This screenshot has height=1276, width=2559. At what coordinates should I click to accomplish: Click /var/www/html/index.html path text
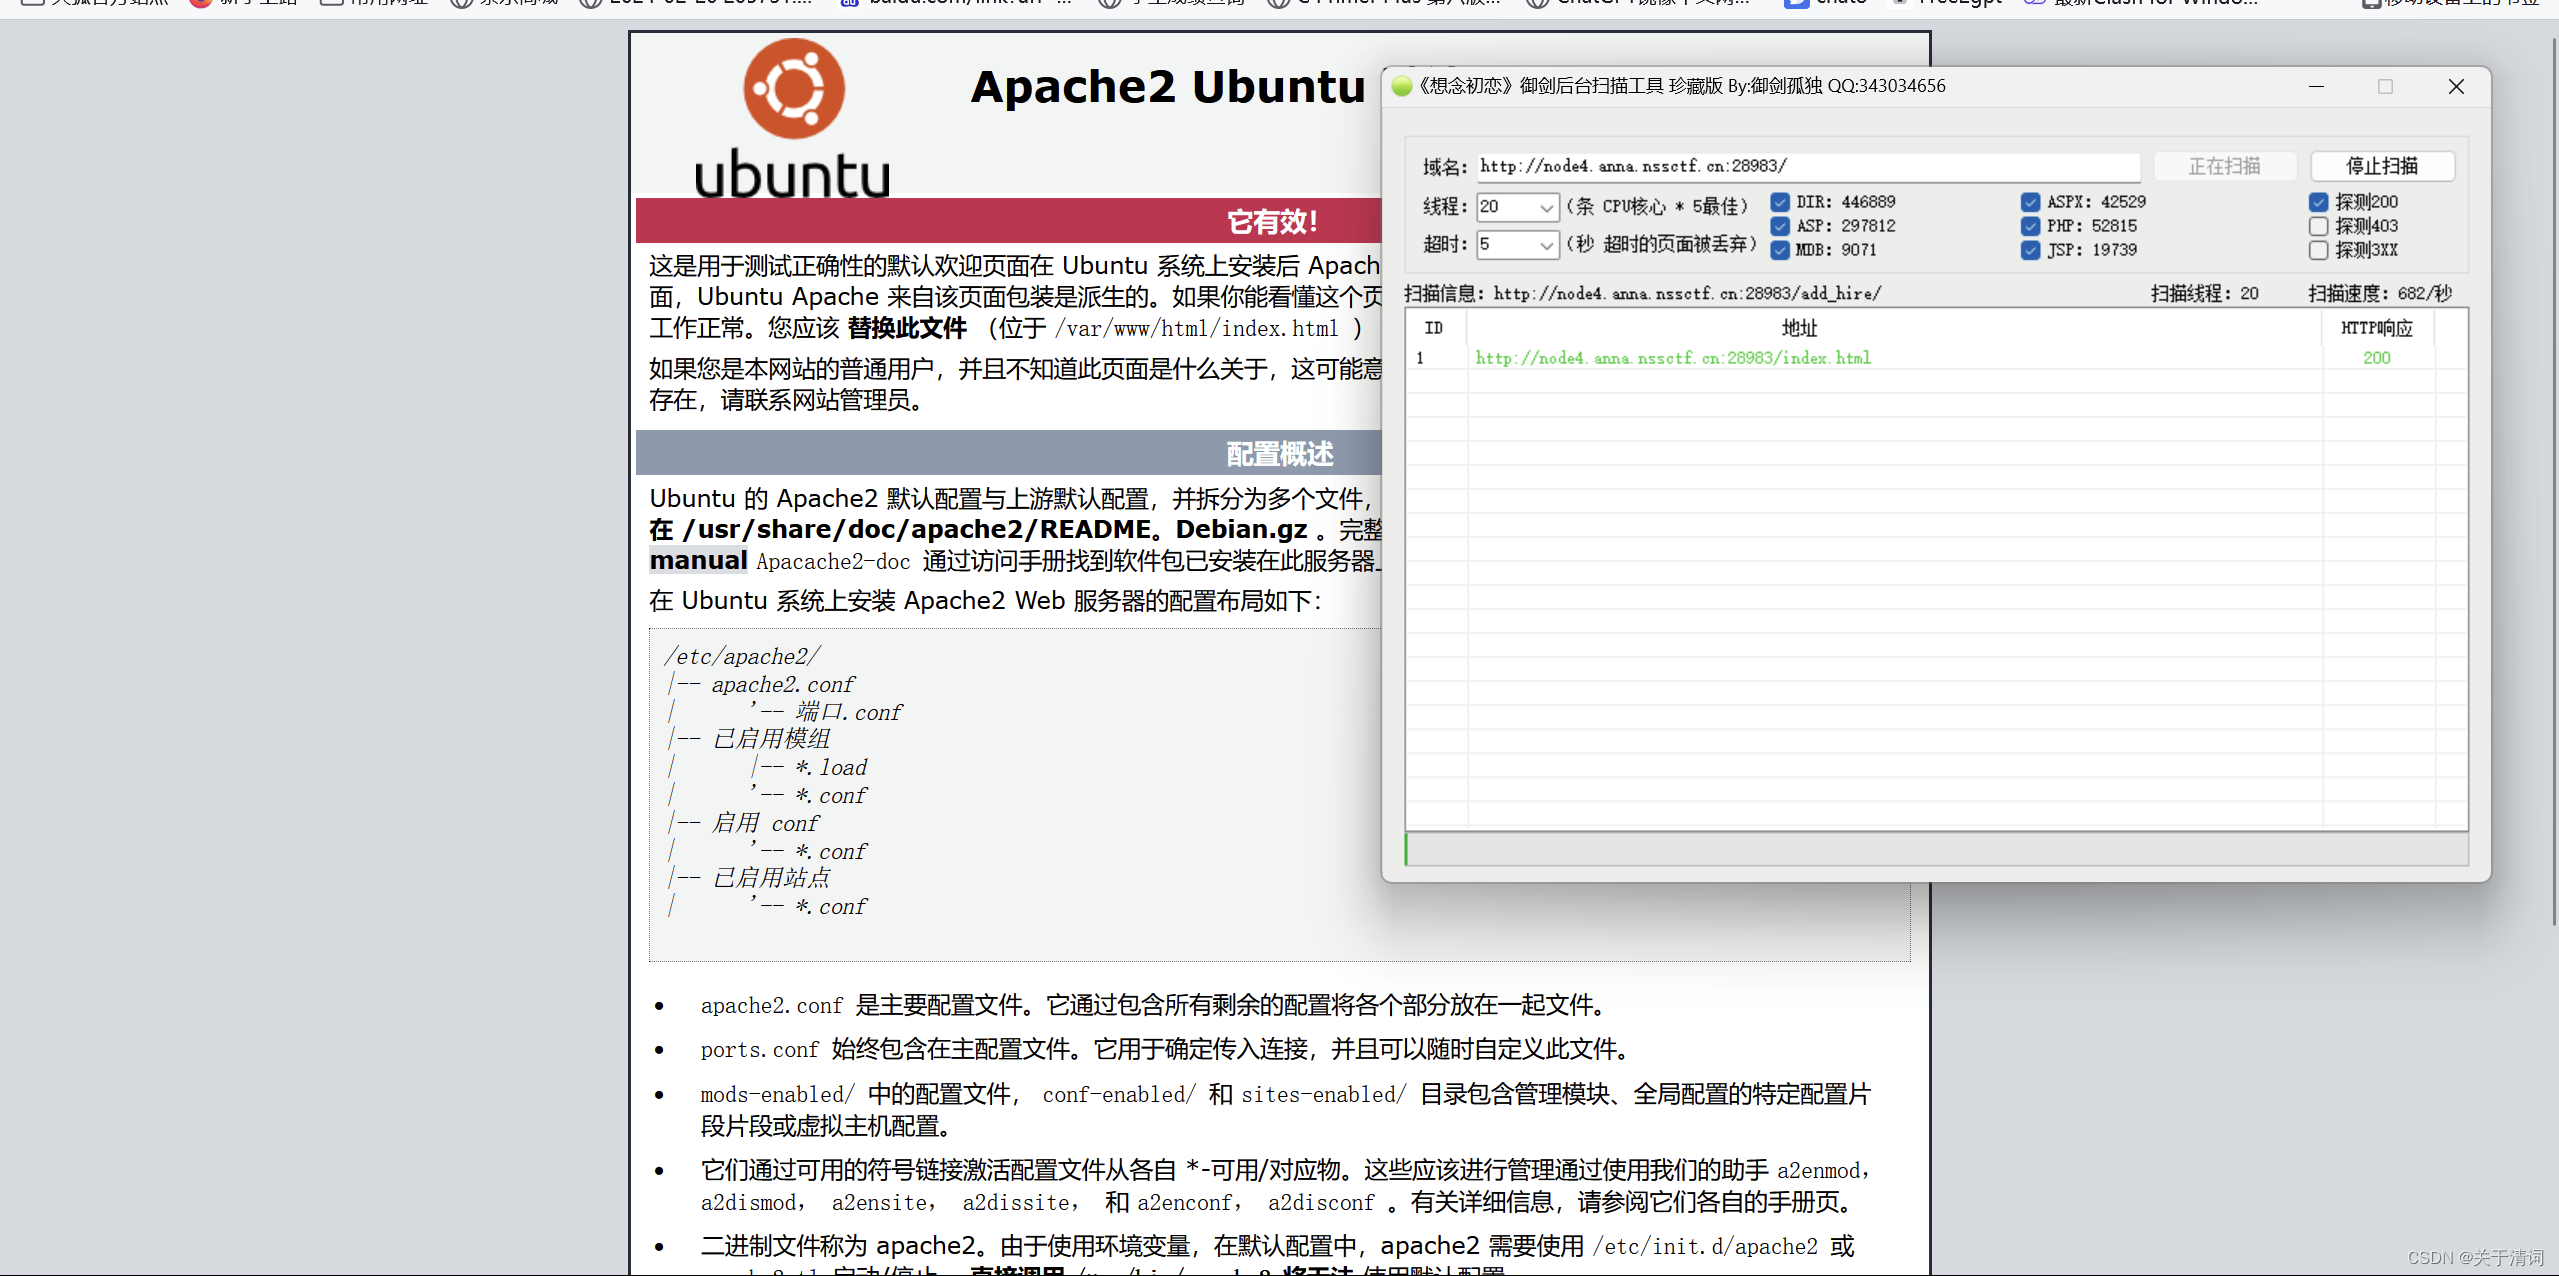tap(1196, 329)
